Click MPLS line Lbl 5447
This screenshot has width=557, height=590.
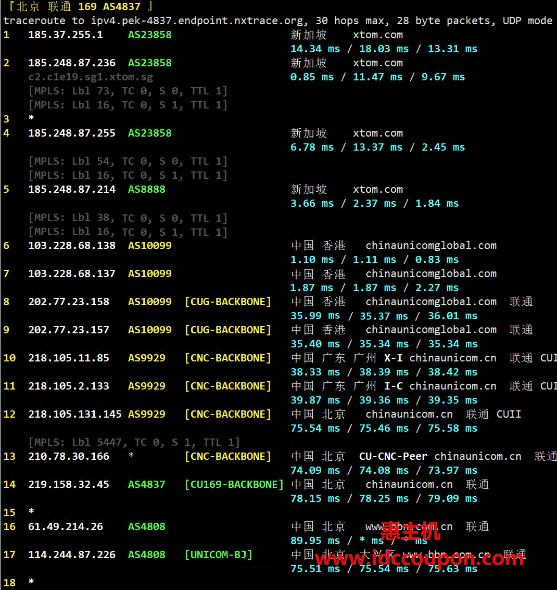(x=134, y=442)
